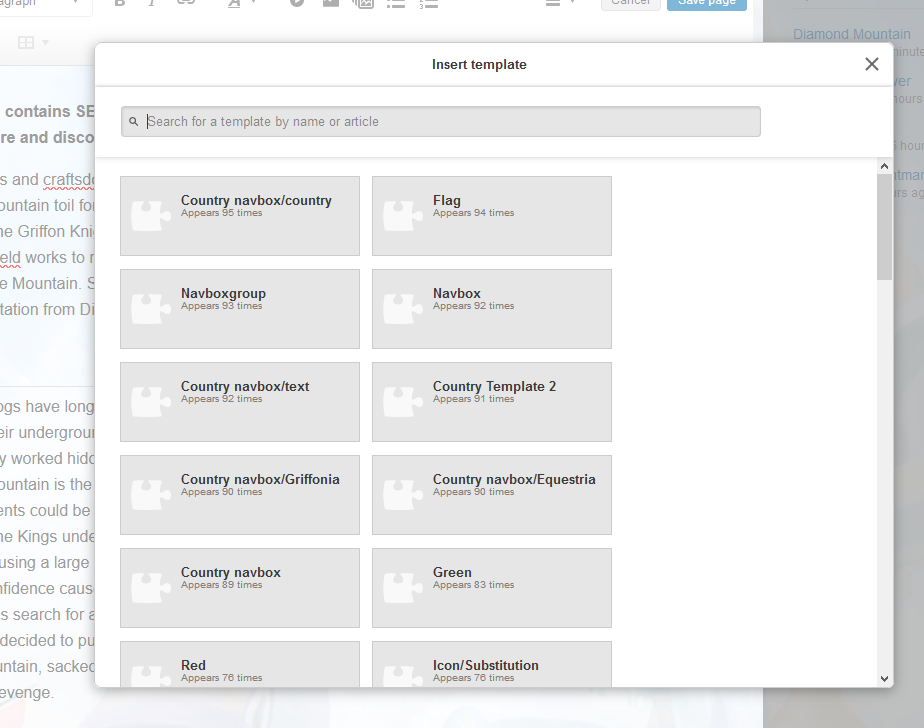Close the Insert template dialog

[x=872, y=64]
